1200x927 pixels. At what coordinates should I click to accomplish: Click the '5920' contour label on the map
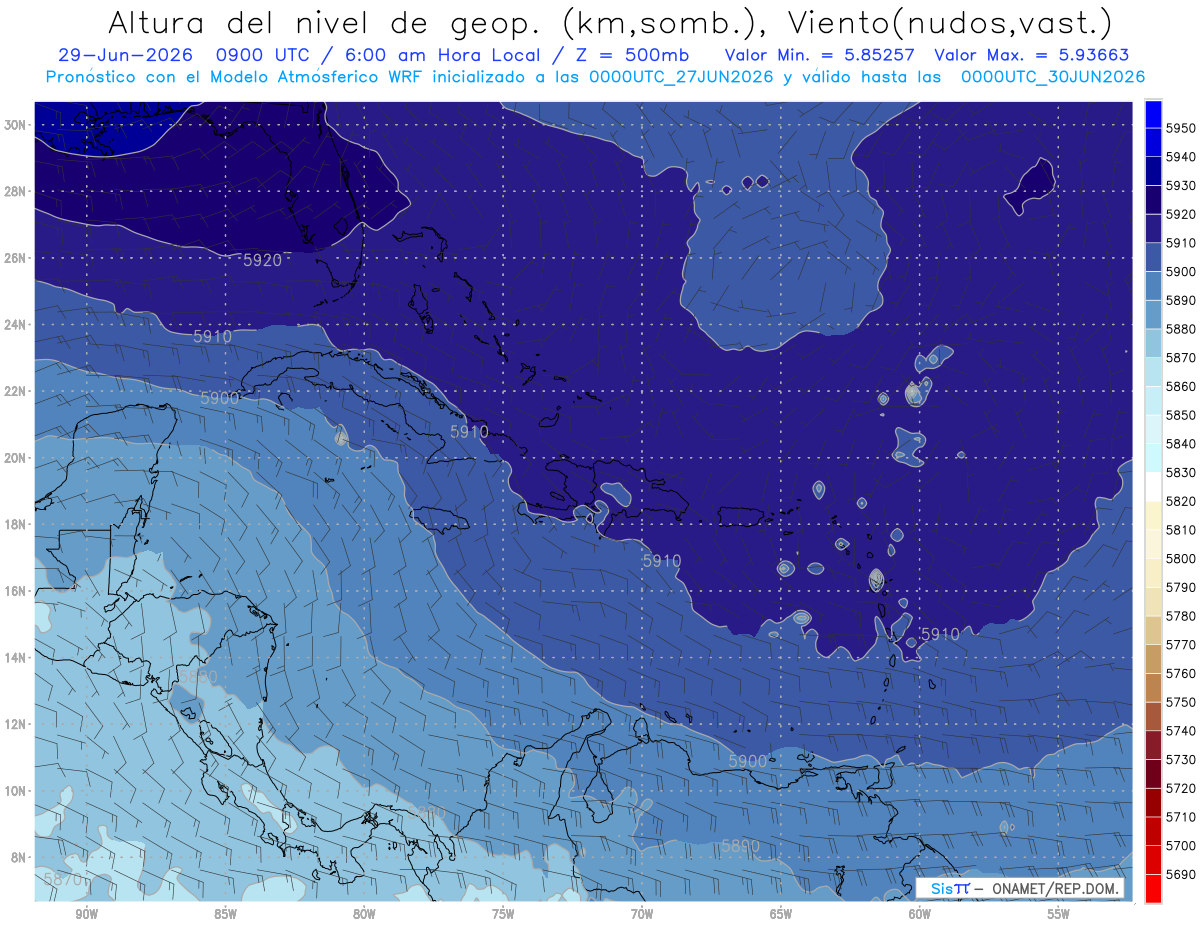click(x=263, y=260)
